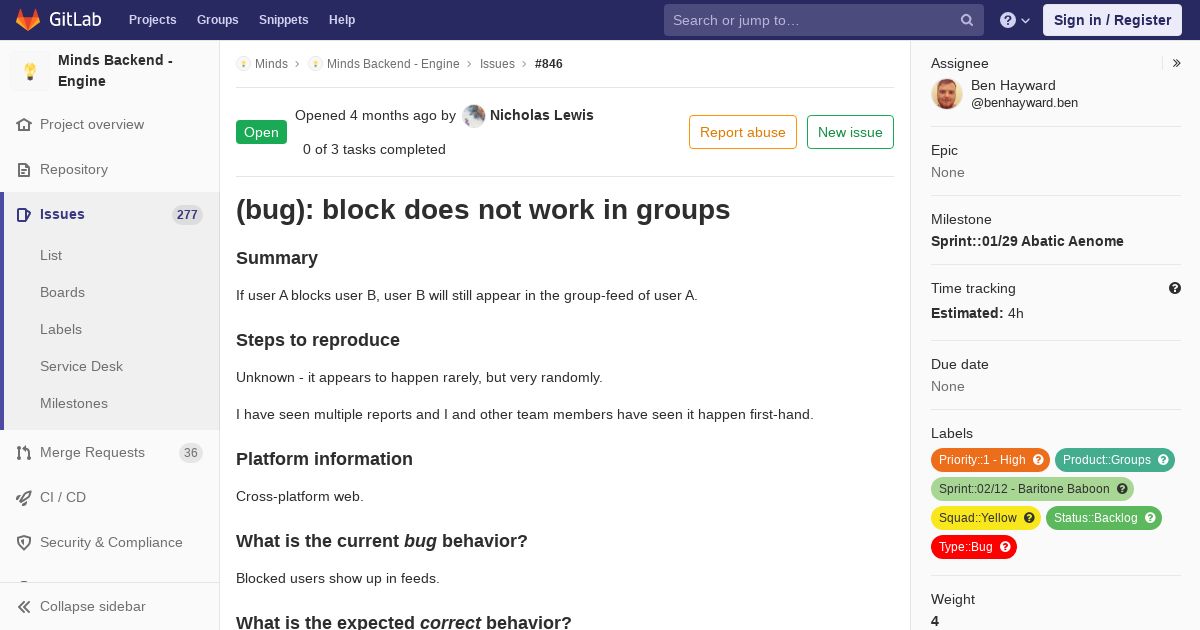Click the Report abuse button

[743, 132]
